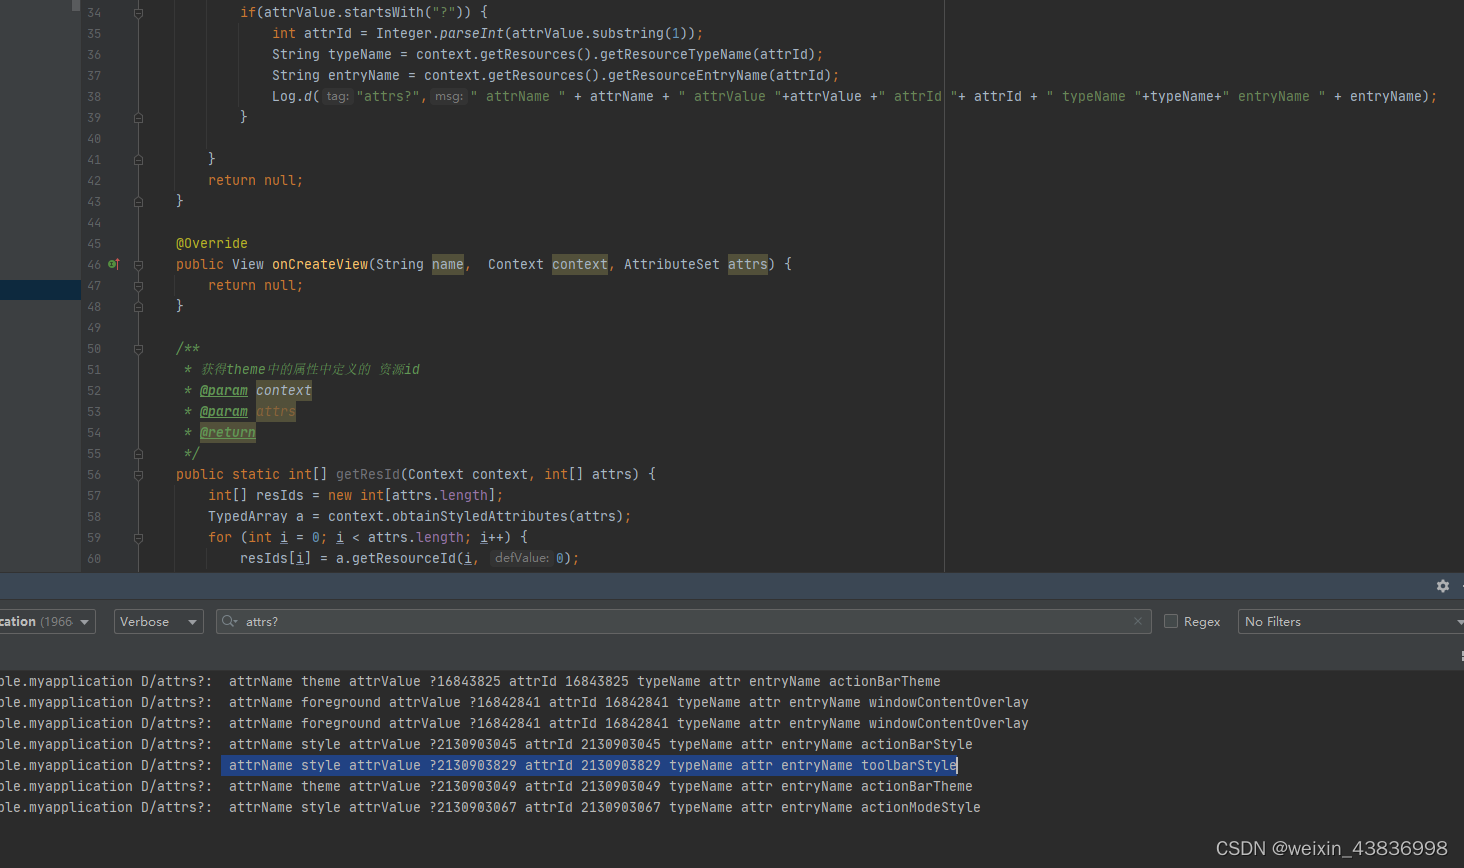
Task: Click Integer.parseInt on line 35
Action: pyautogui.click(x=440, y=33)
